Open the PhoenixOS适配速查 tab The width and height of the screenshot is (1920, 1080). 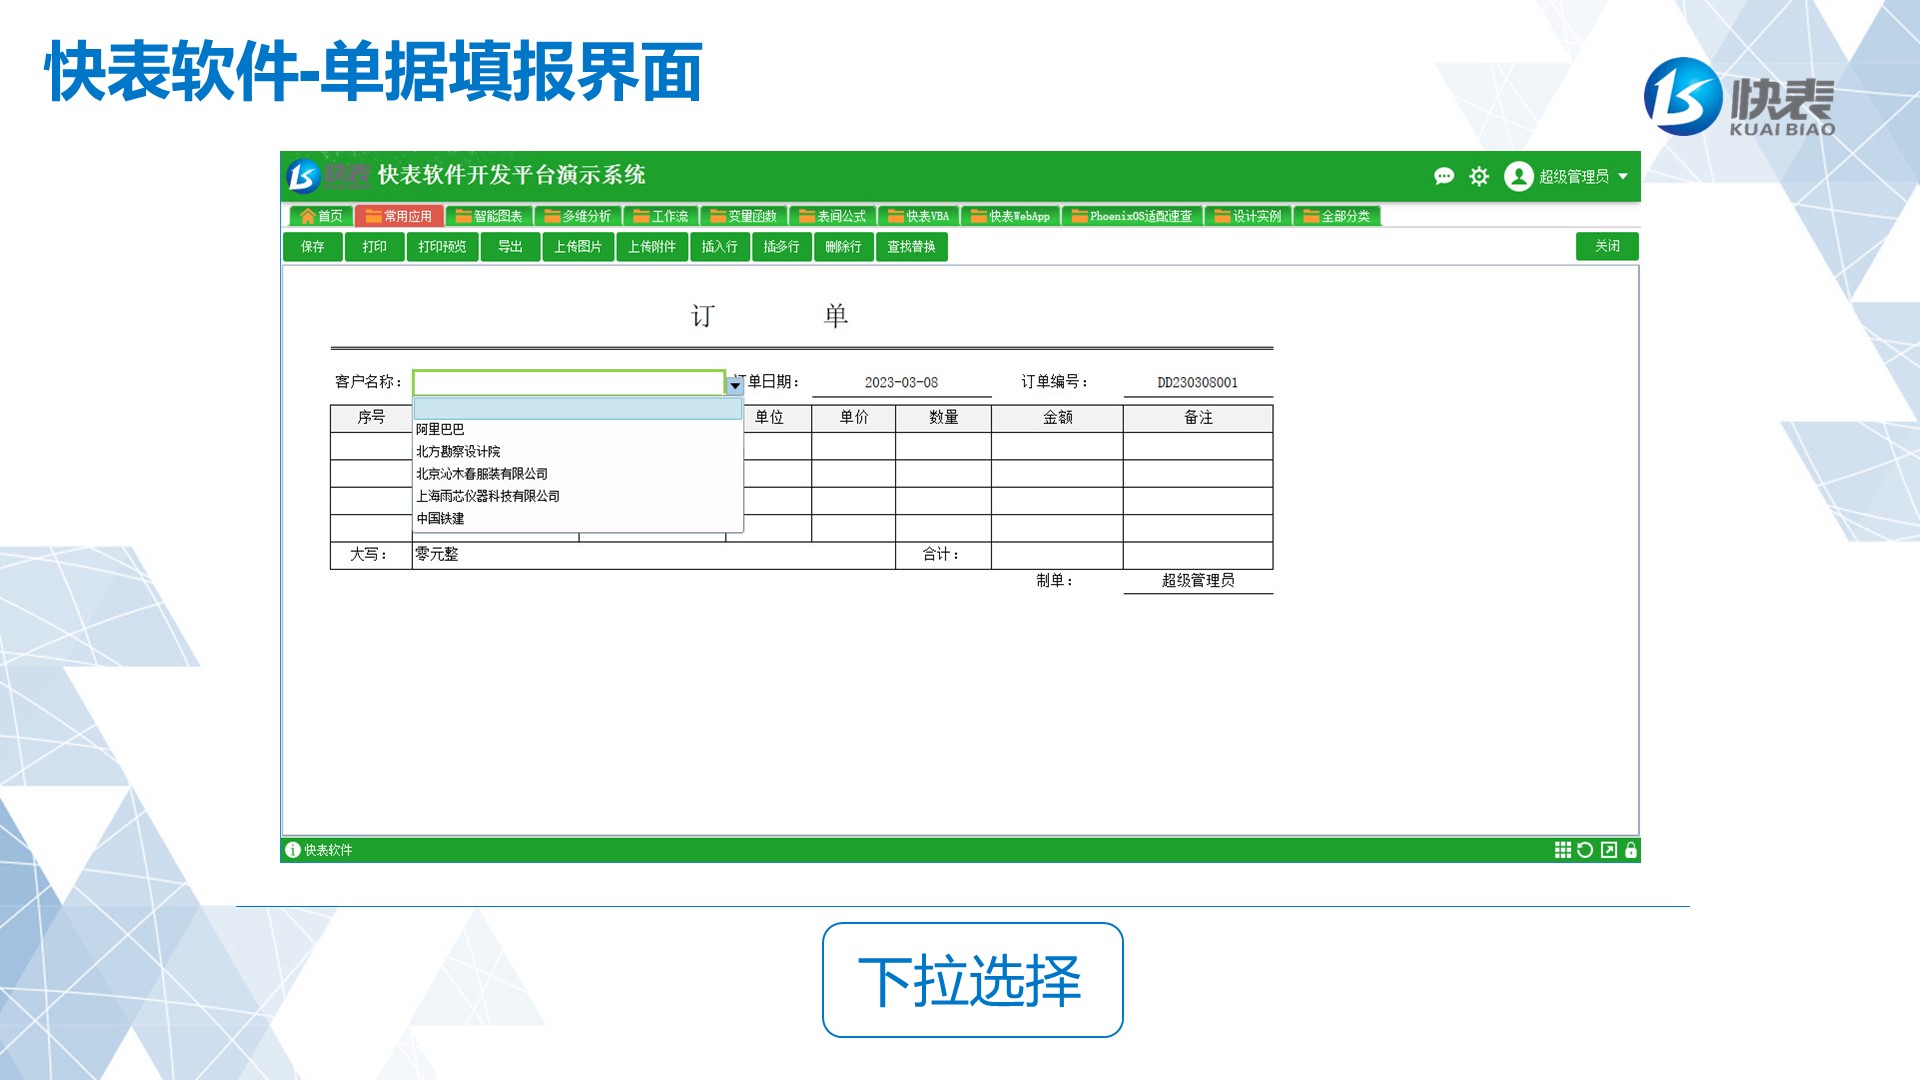[x=1132, y=216]
